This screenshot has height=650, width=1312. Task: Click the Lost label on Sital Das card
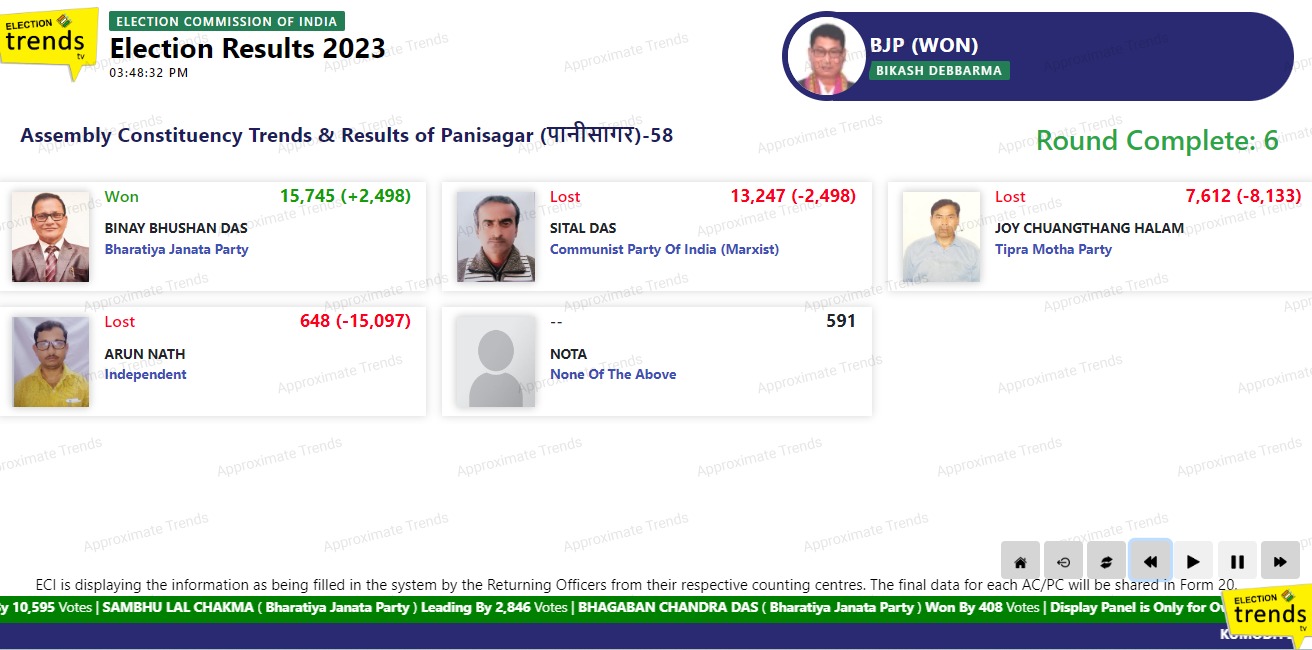565,196
